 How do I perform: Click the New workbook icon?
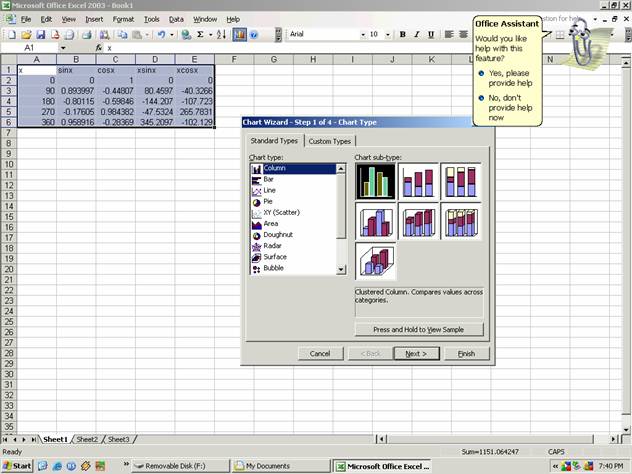(x=12, y=35)
